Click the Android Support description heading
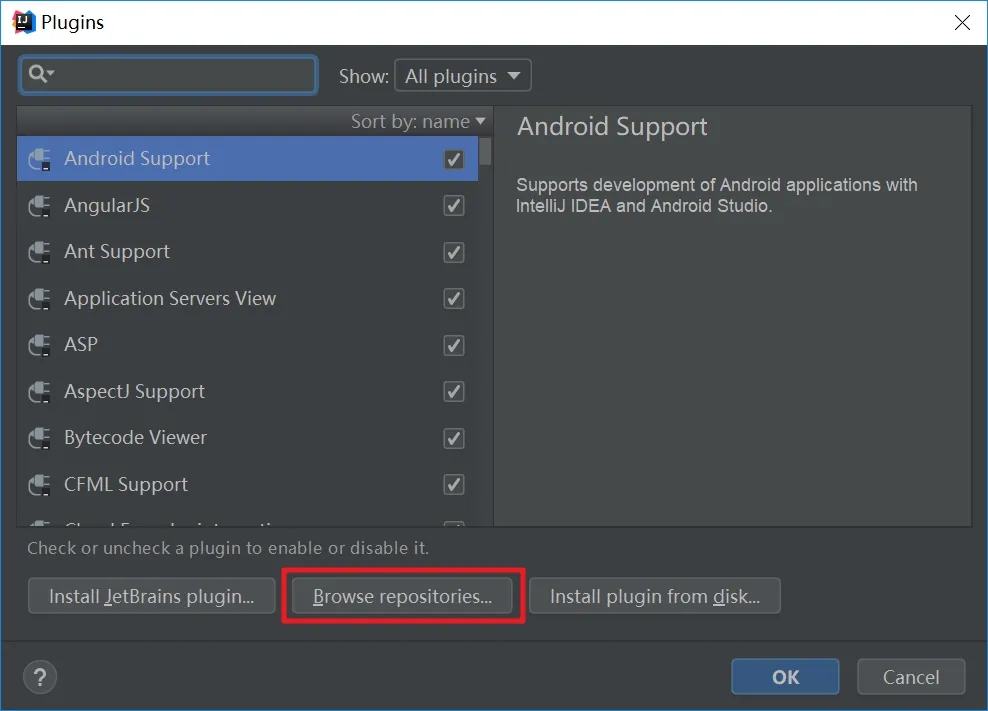The image size is (988, 711). pos(612,127)
